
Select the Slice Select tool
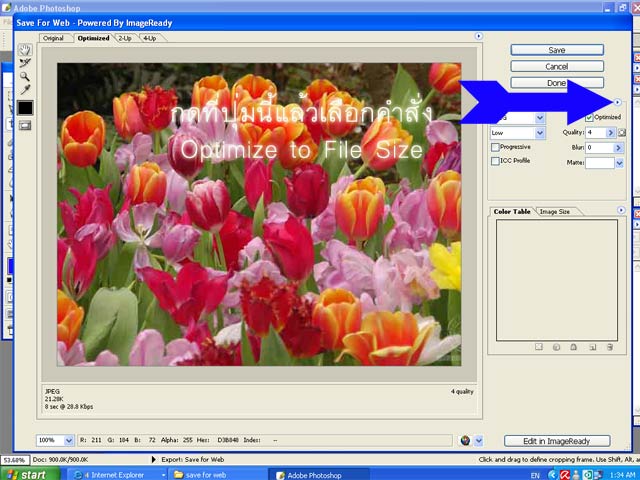pos(25,63)
